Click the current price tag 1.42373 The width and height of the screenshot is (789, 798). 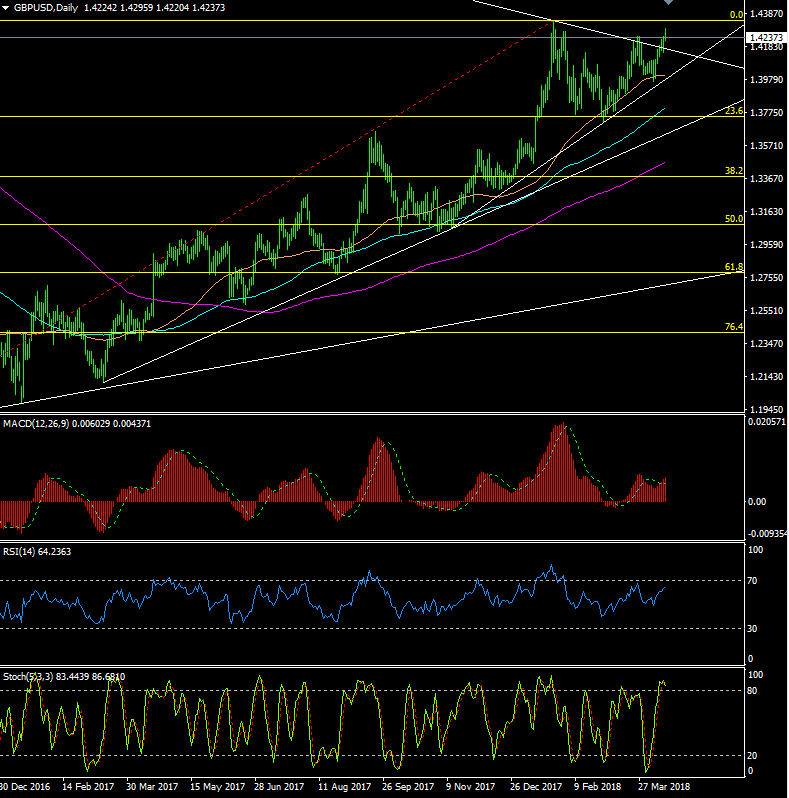(x=765, y=37)
